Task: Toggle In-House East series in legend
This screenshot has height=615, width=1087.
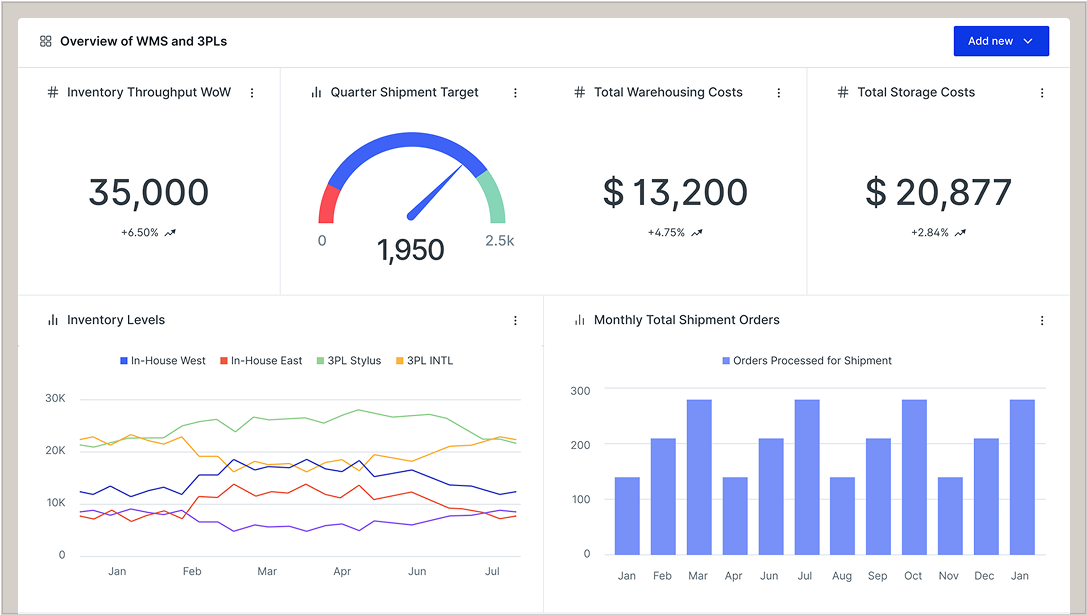Action: click(x=261, y=361)
